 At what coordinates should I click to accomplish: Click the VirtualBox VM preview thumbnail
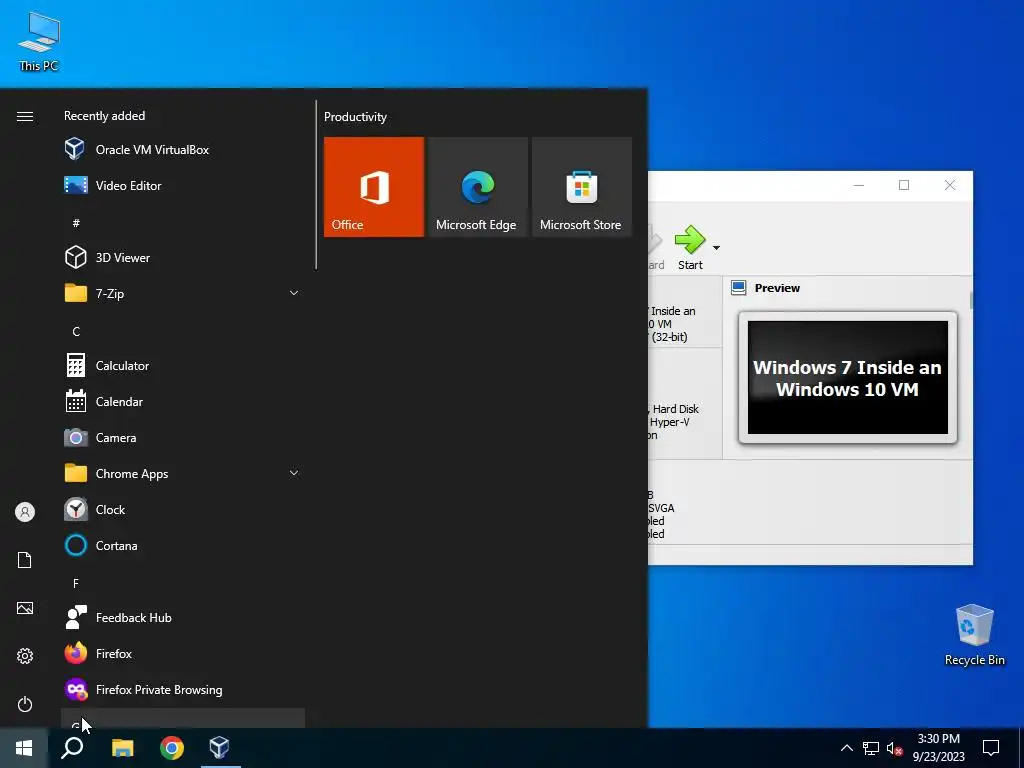(x=848, y=377)
